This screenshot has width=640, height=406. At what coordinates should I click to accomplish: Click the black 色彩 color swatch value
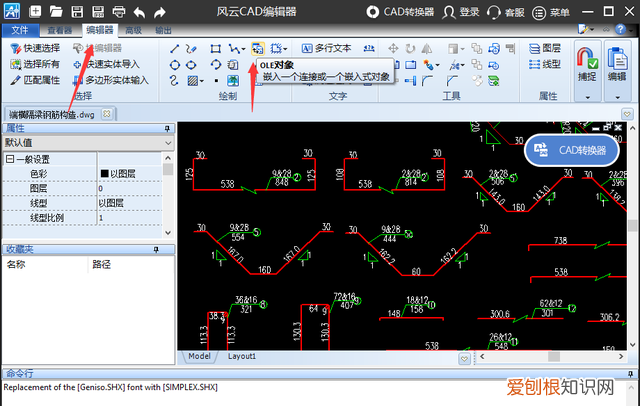coord(104,173)
